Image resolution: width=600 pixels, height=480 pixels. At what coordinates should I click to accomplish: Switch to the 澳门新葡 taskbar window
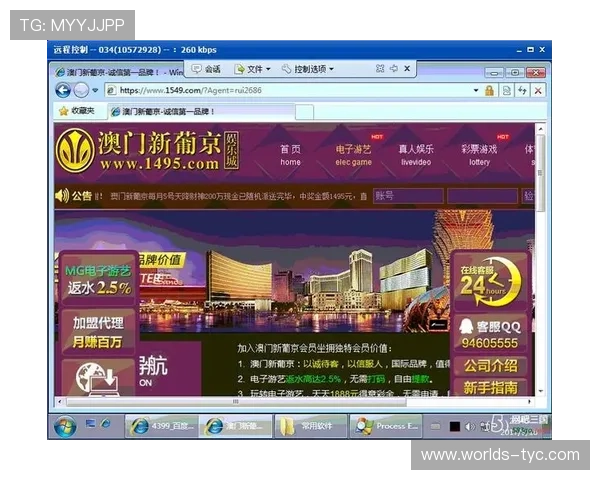(236, 426)
